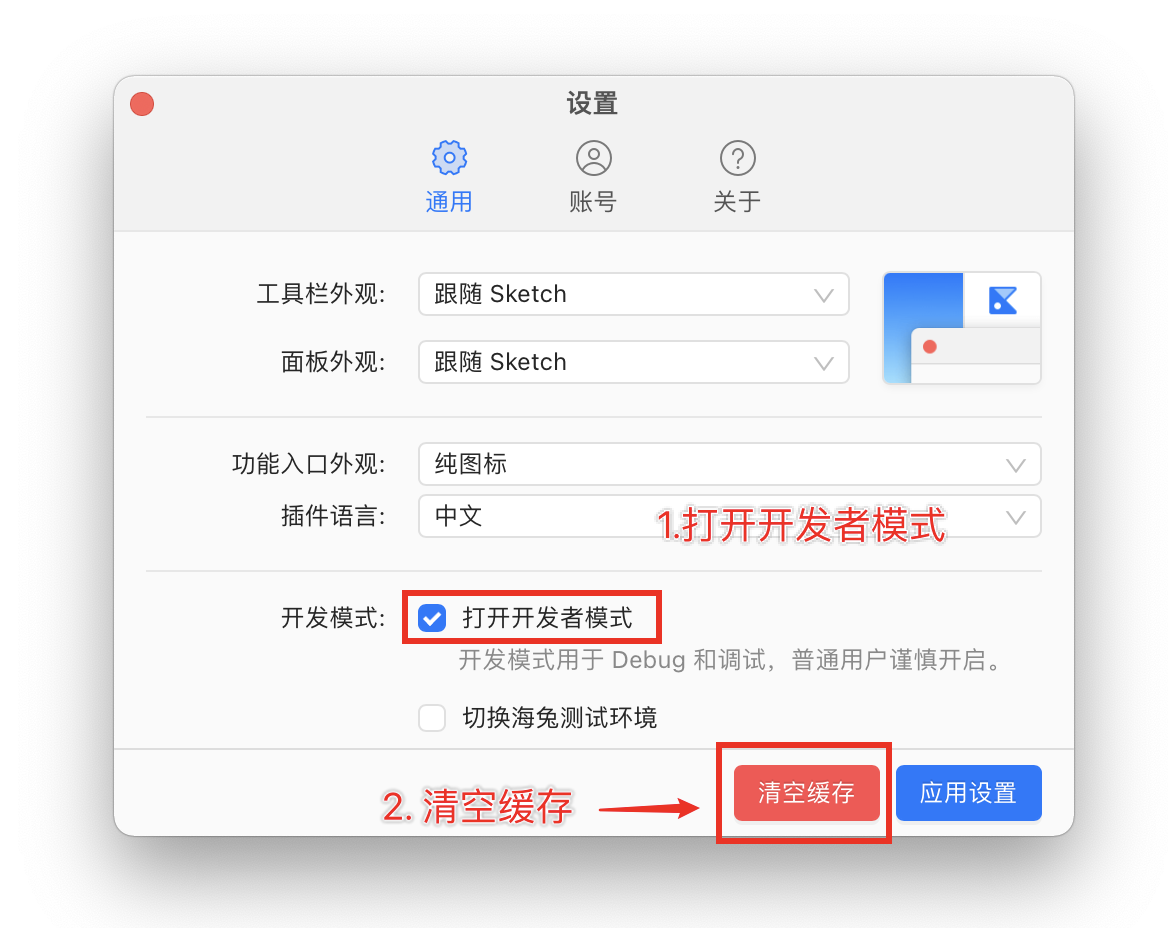Image resolution: width=1168 pixels, height=928 pixels.
Task: Close the settings window with the red button
Action: click(x=142, y=104)
